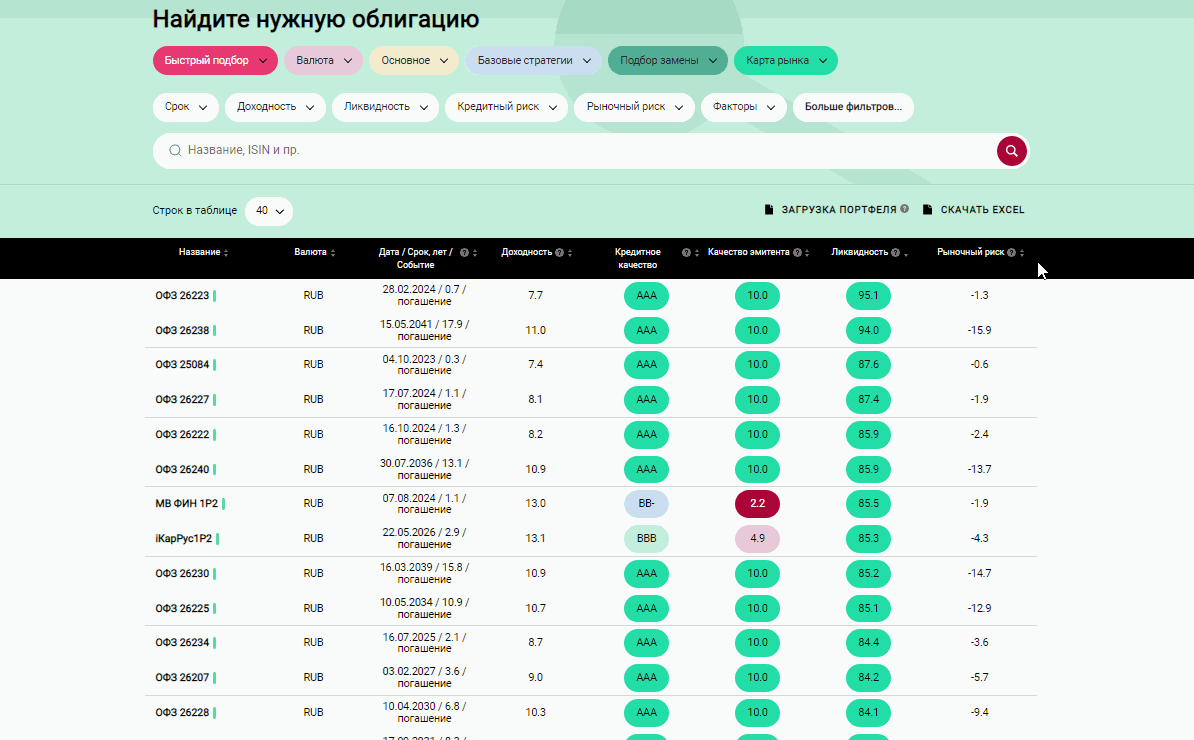Image resolution: width=1194 pixels, height=740 pixels.
Task: Click help icon next to Доходность column
Action: click(559, 253)
